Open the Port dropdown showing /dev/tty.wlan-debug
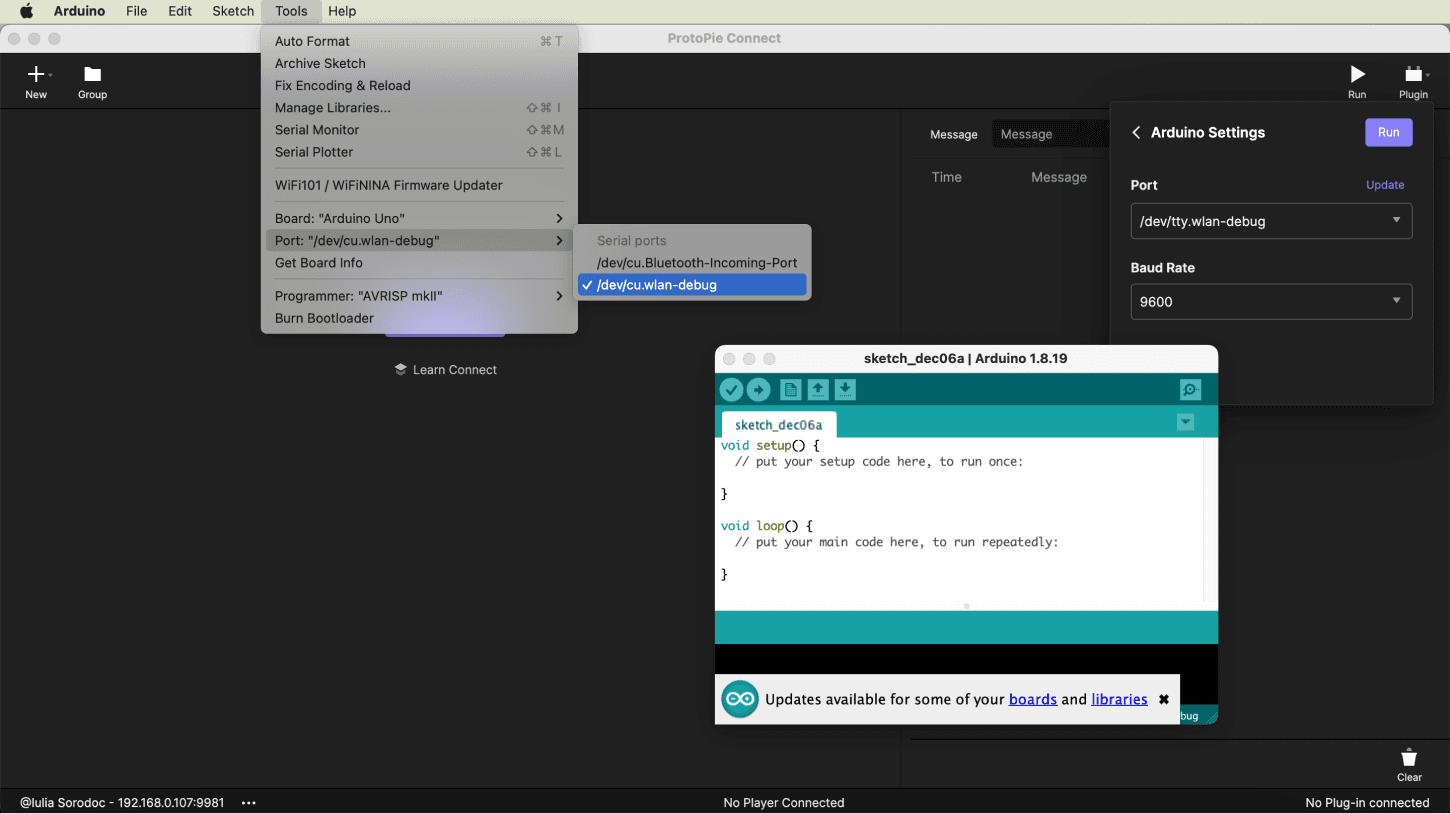 [x=1270, y=221]
